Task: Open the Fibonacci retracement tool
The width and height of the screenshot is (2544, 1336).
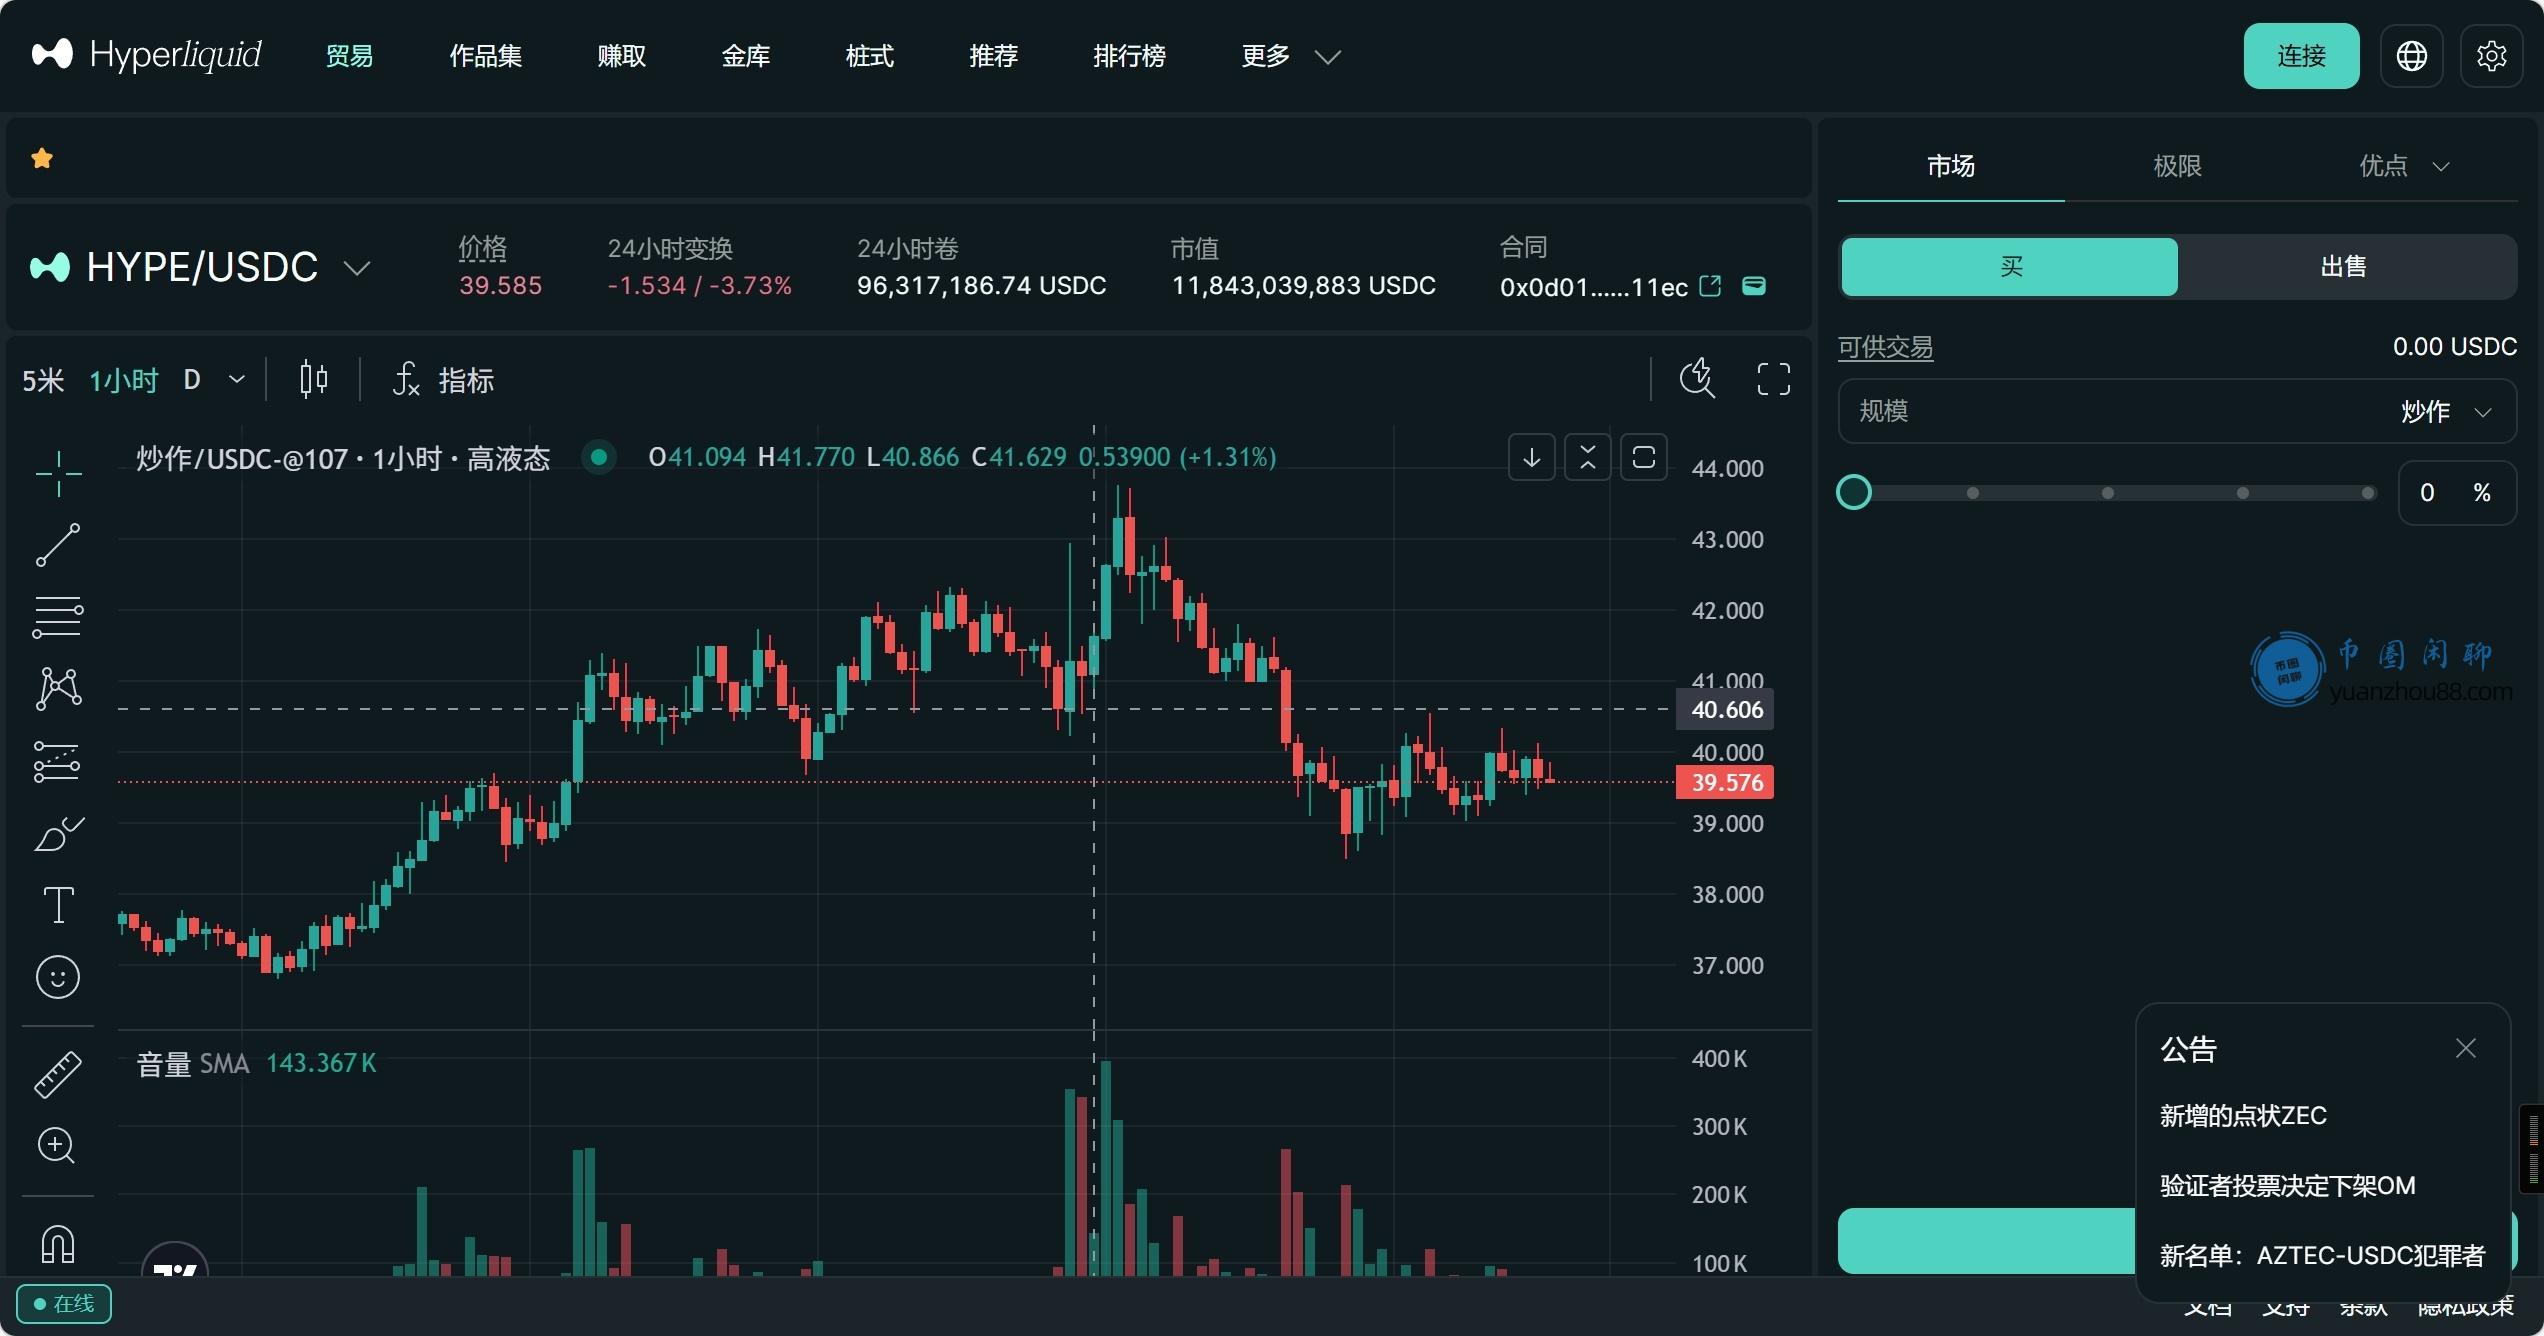Action: click(x=58, y=617)
